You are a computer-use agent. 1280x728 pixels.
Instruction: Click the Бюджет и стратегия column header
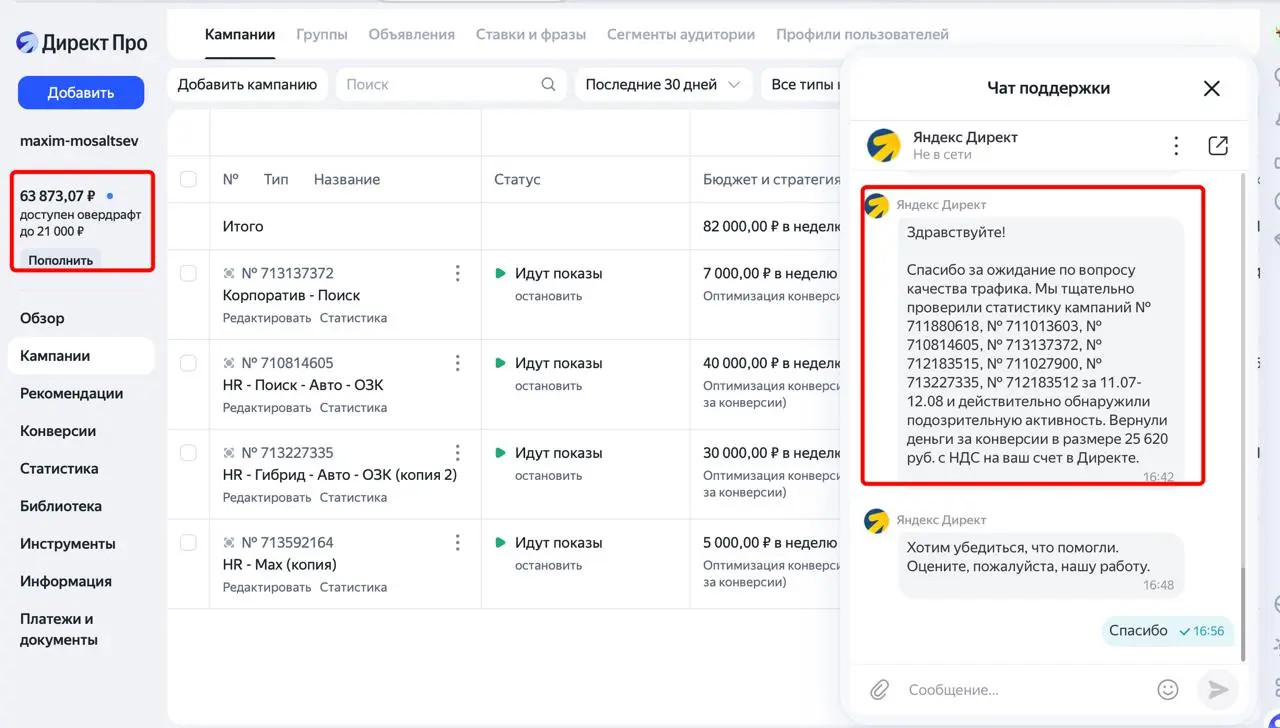click(x=772, y=179)
